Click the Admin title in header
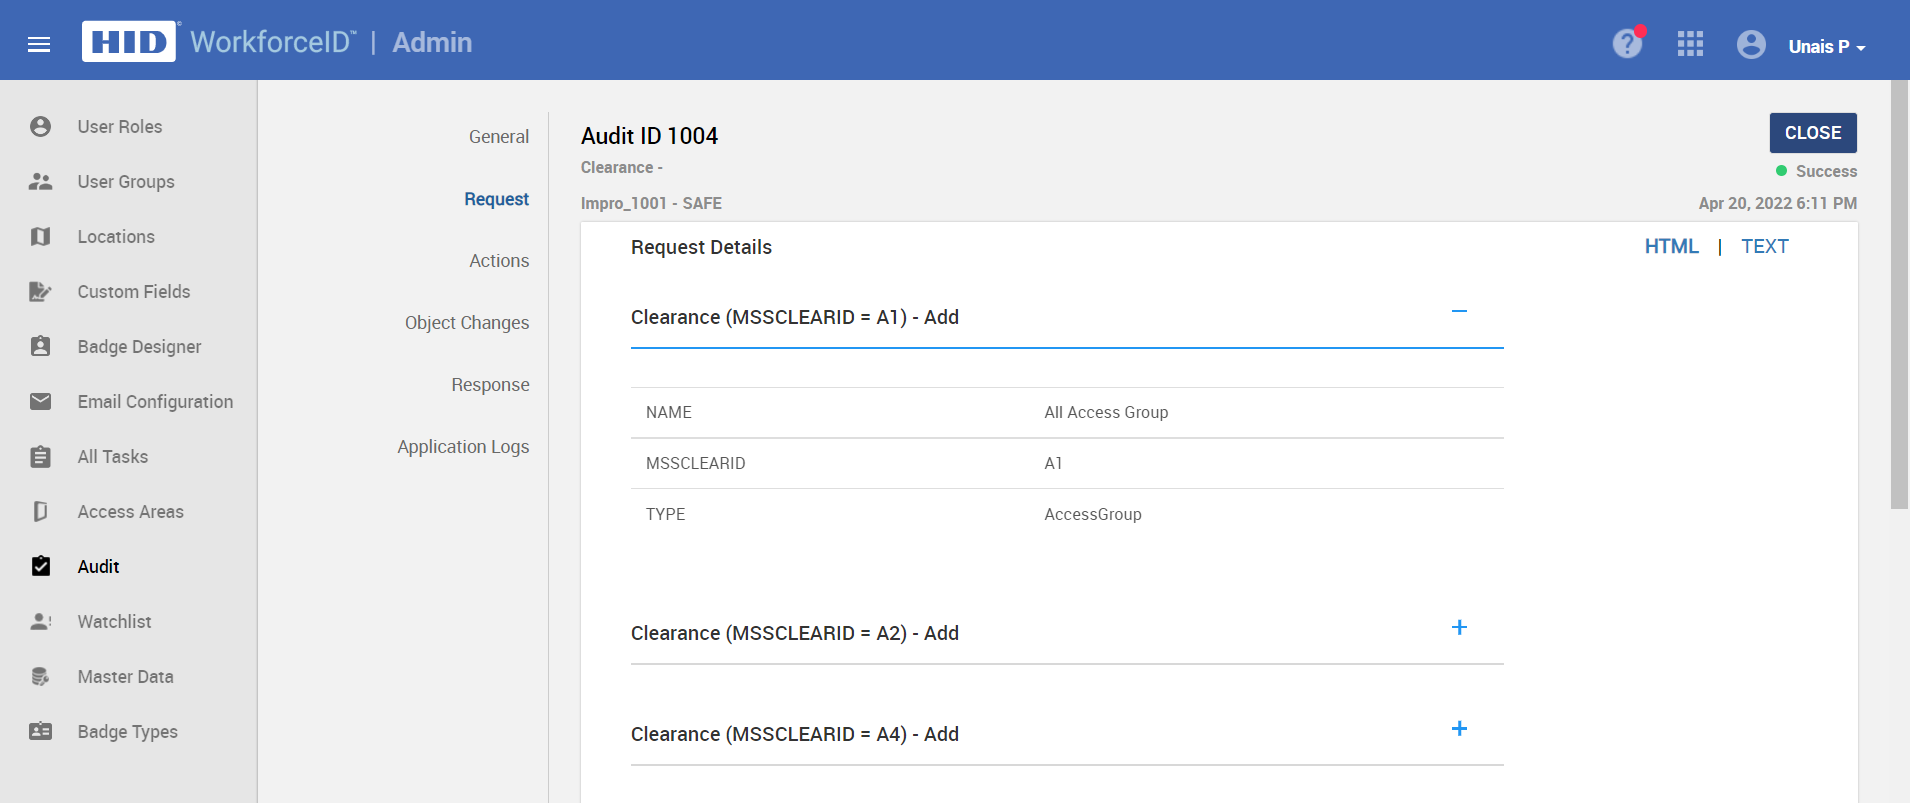Screen dimensions: 1910x803 [432, 42]
